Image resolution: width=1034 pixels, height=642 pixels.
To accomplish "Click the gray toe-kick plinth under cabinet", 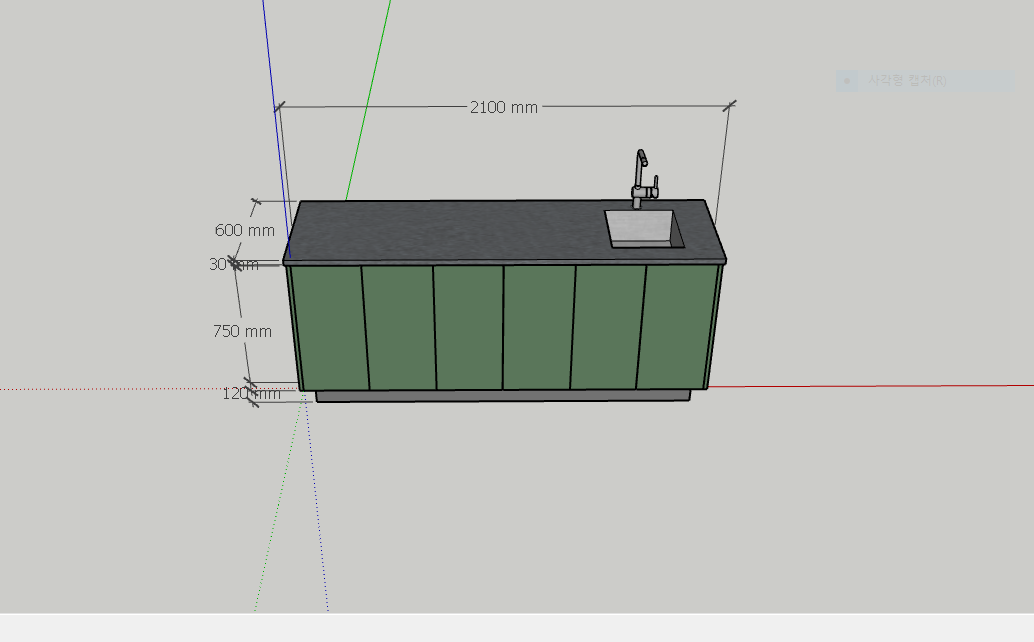I will click(503, 395).
